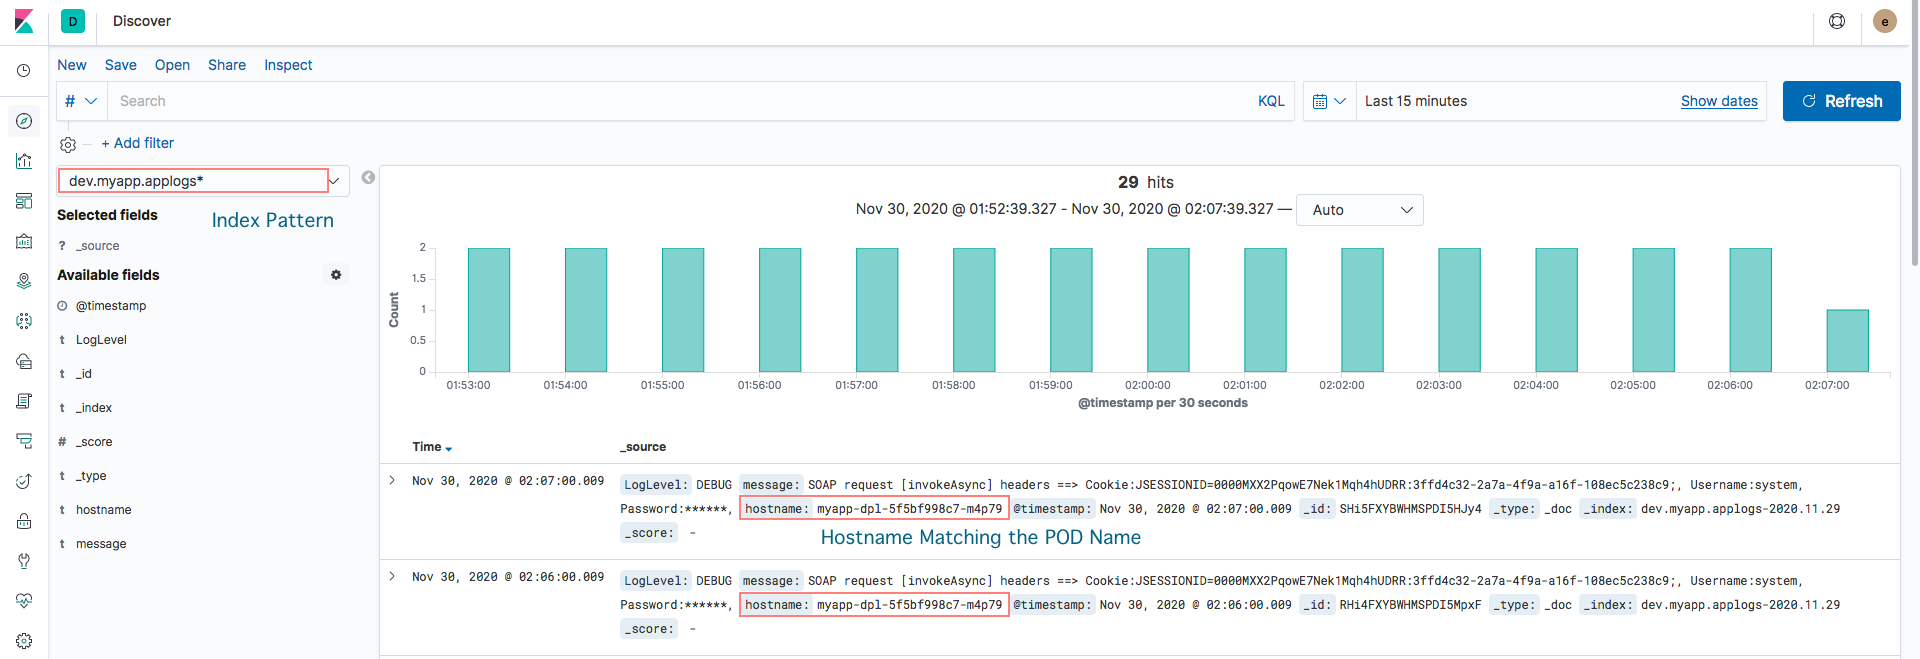
Task: Open the Inspect menu
Action: coord(288,65)
